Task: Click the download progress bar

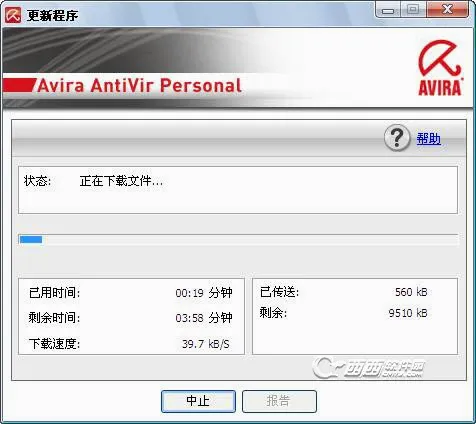Action: (238, 239)
